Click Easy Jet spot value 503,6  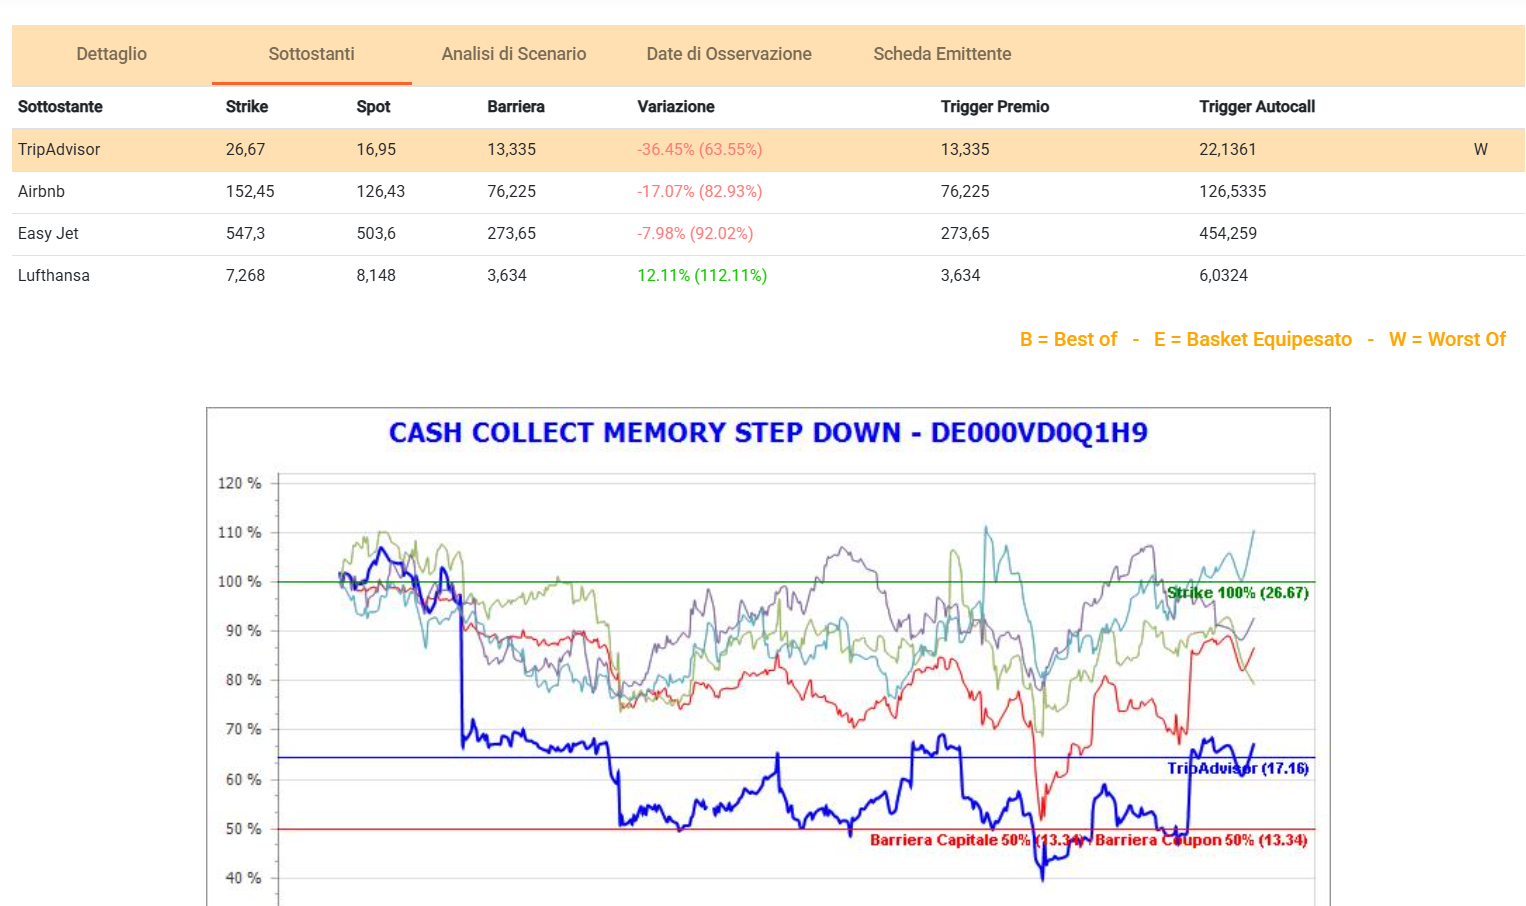[x=376, y=234]
